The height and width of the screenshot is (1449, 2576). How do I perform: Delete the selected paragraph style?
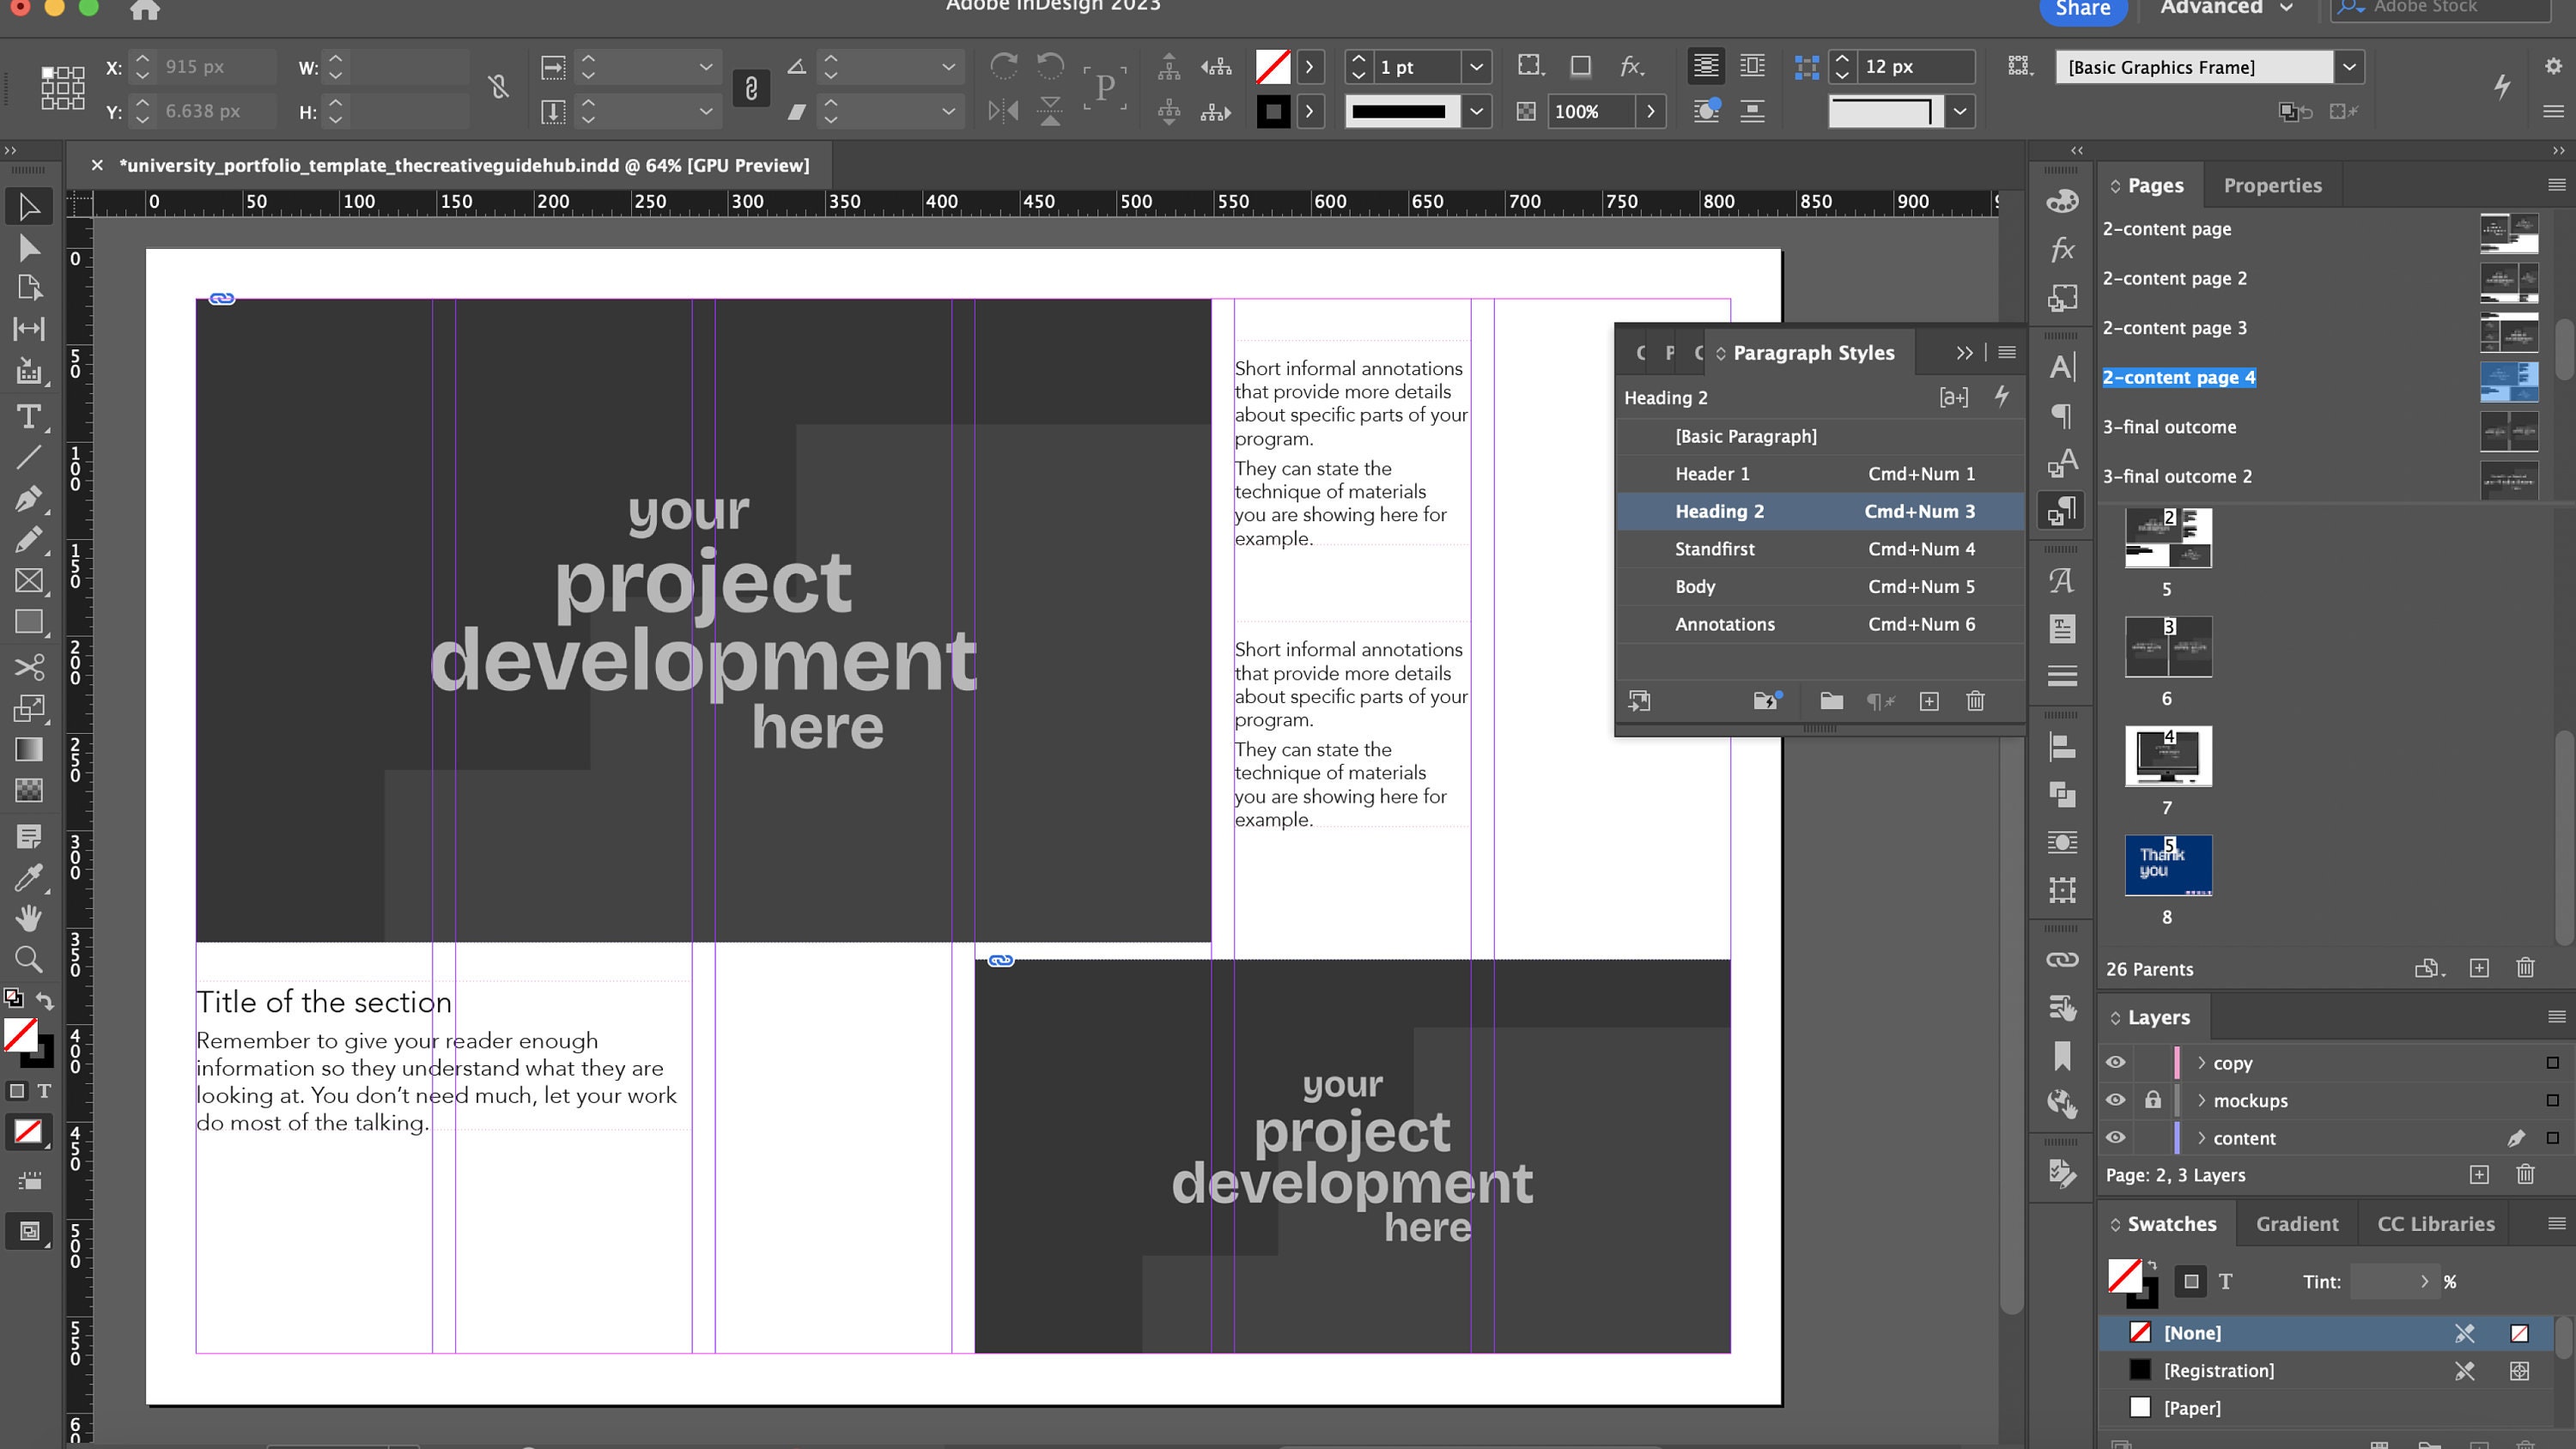[x=1975, y=701]
